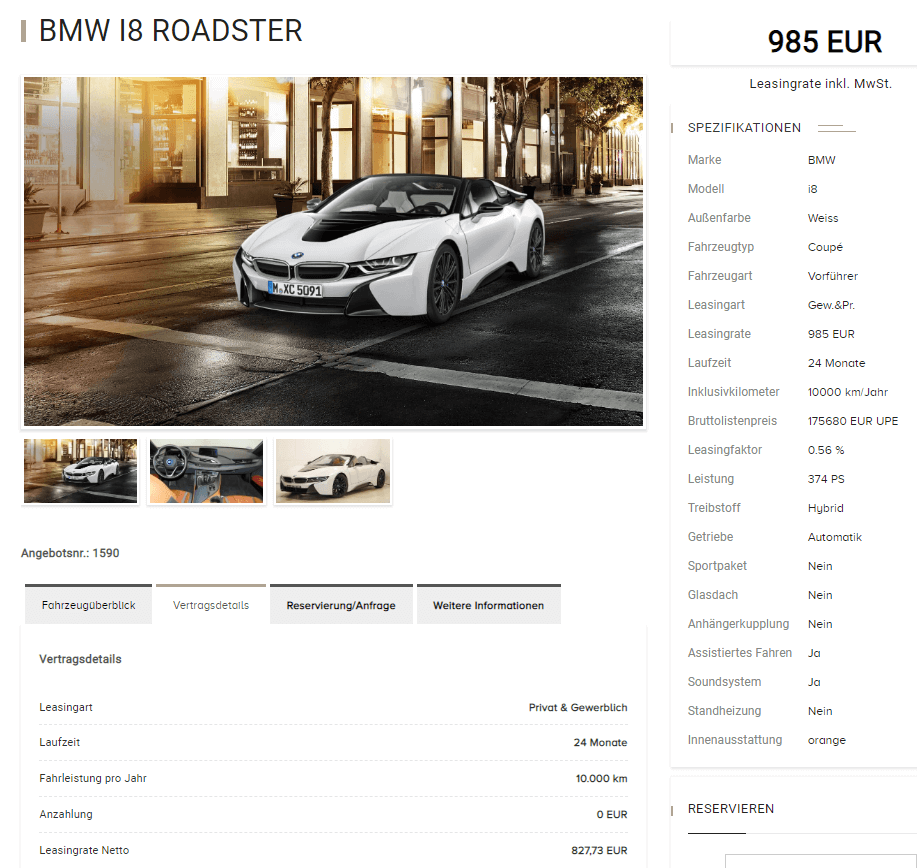Show the white side-view roadster thumbnail
Viewport: 917px width, 868px height.
click(x=333, y=471)
